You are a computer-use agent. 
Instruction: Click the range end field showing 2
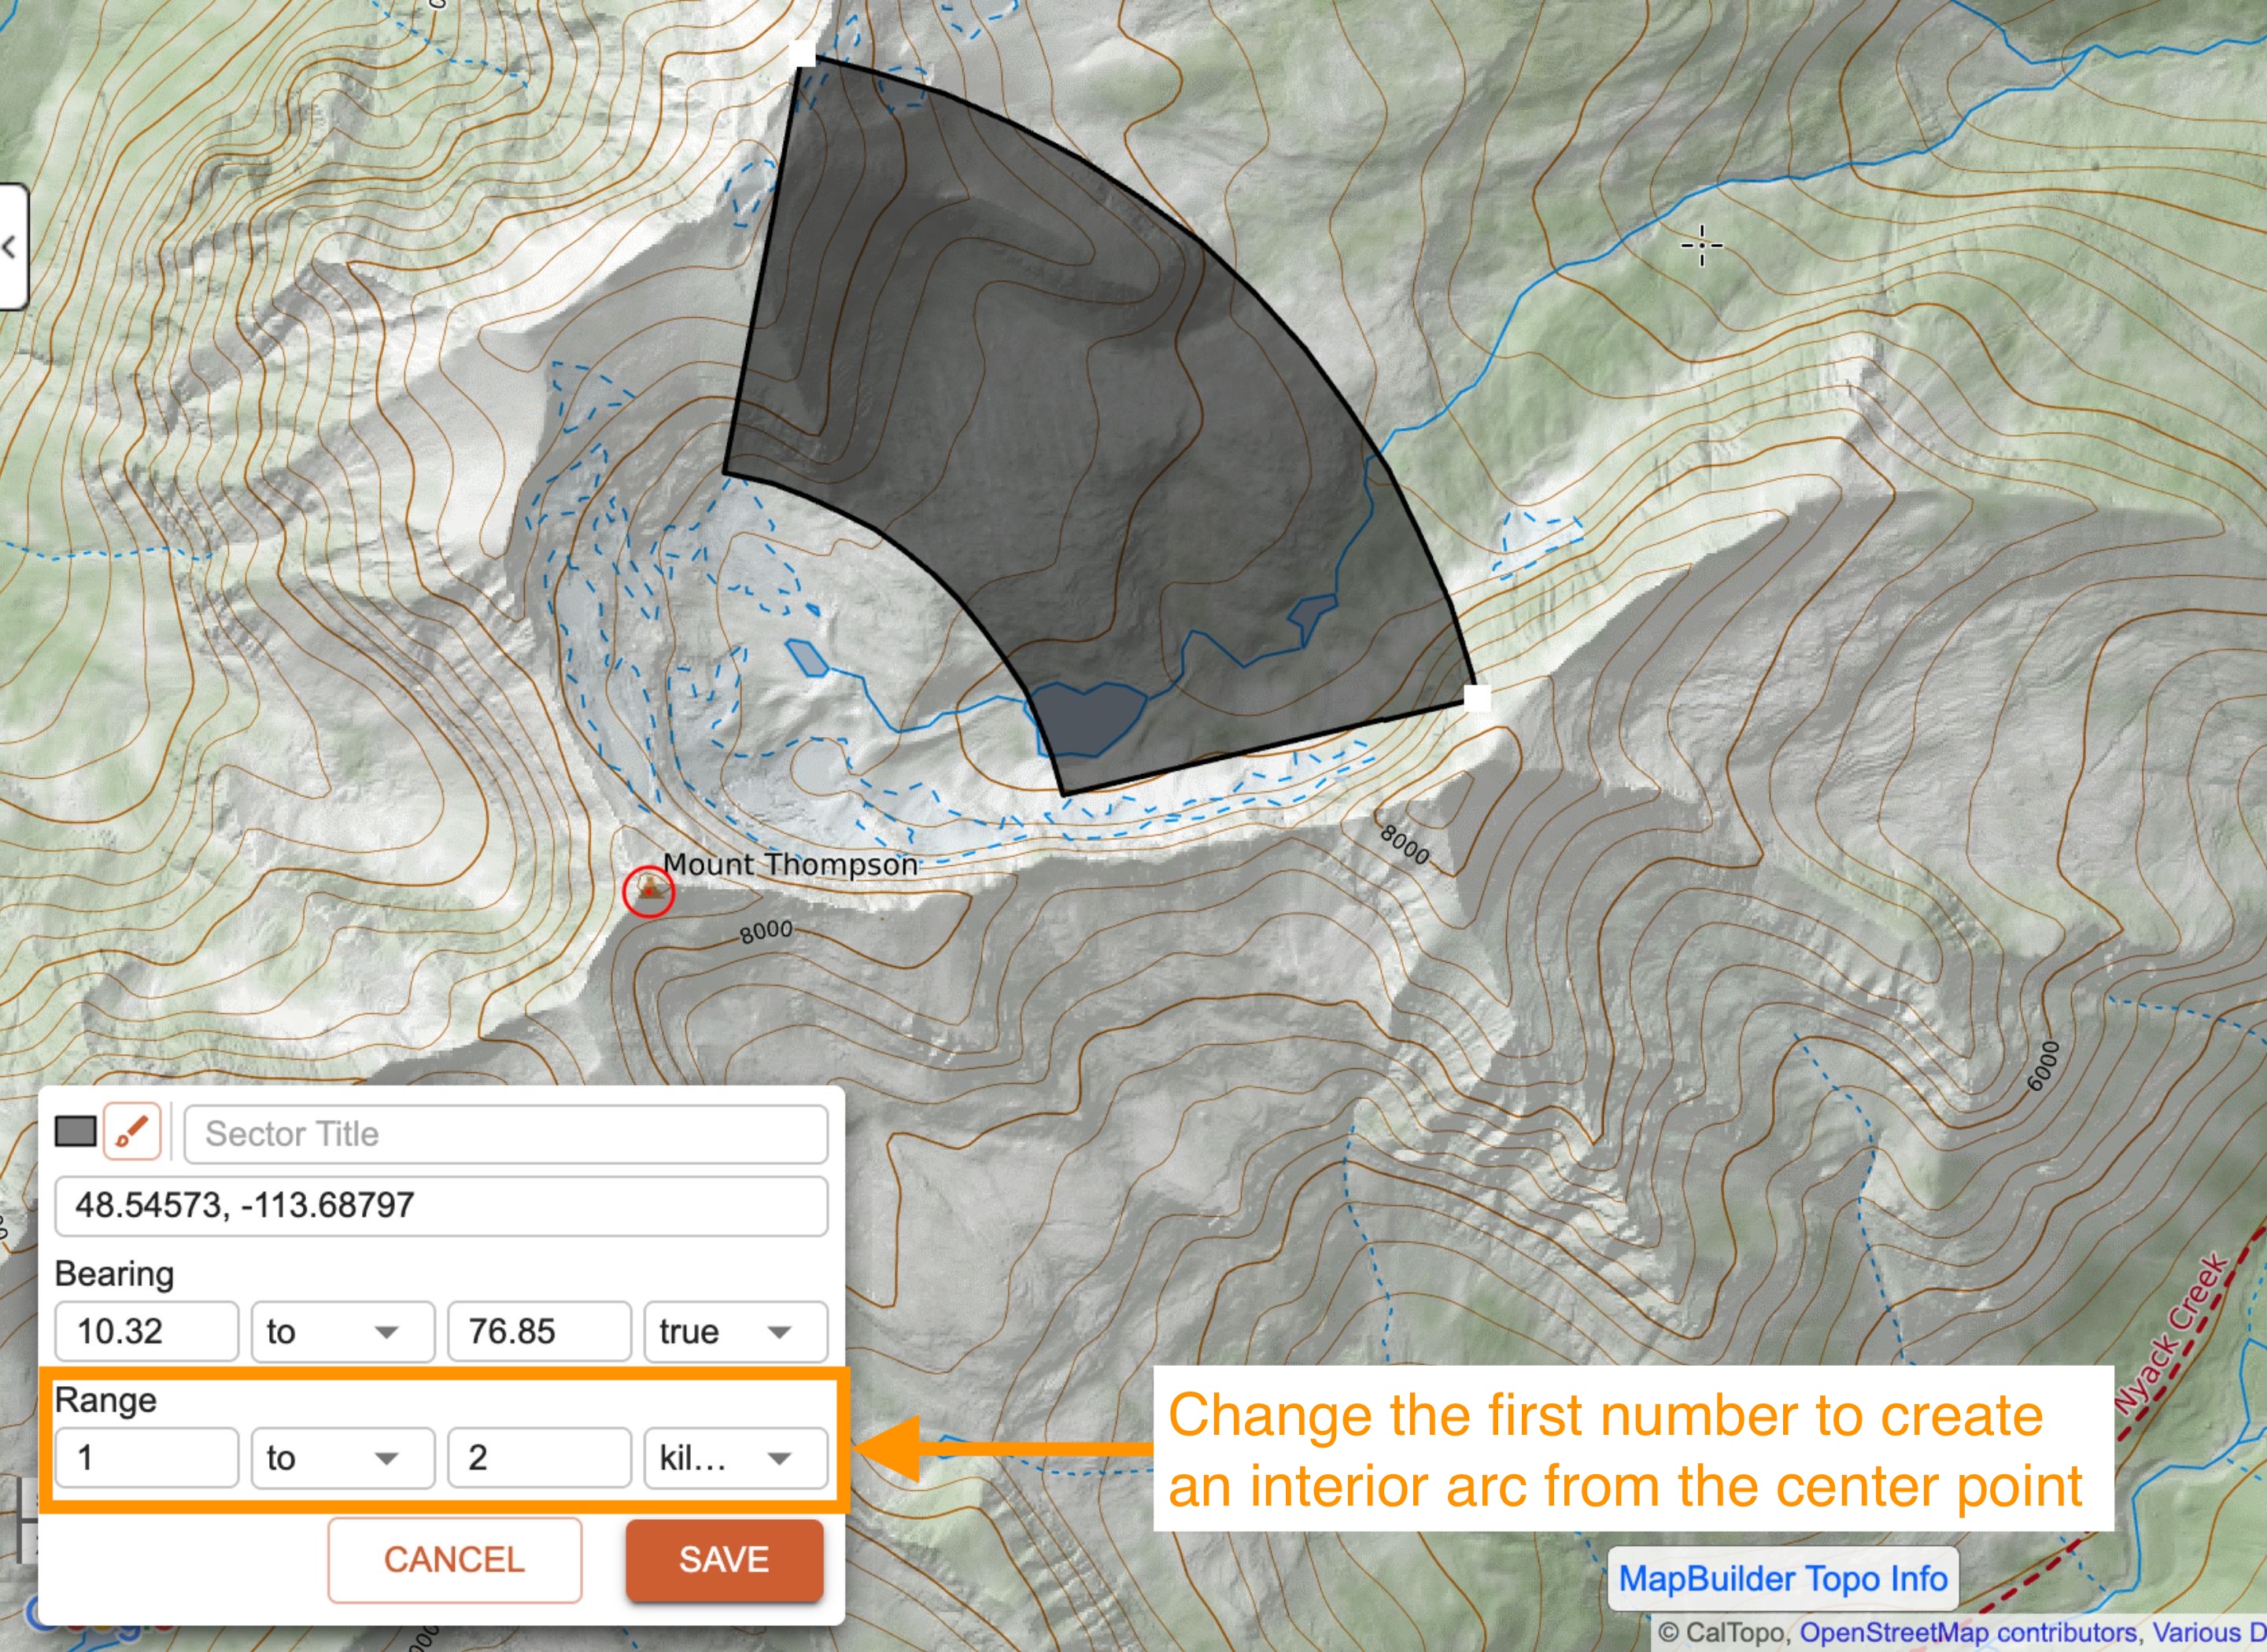(x=538, y=1458)
